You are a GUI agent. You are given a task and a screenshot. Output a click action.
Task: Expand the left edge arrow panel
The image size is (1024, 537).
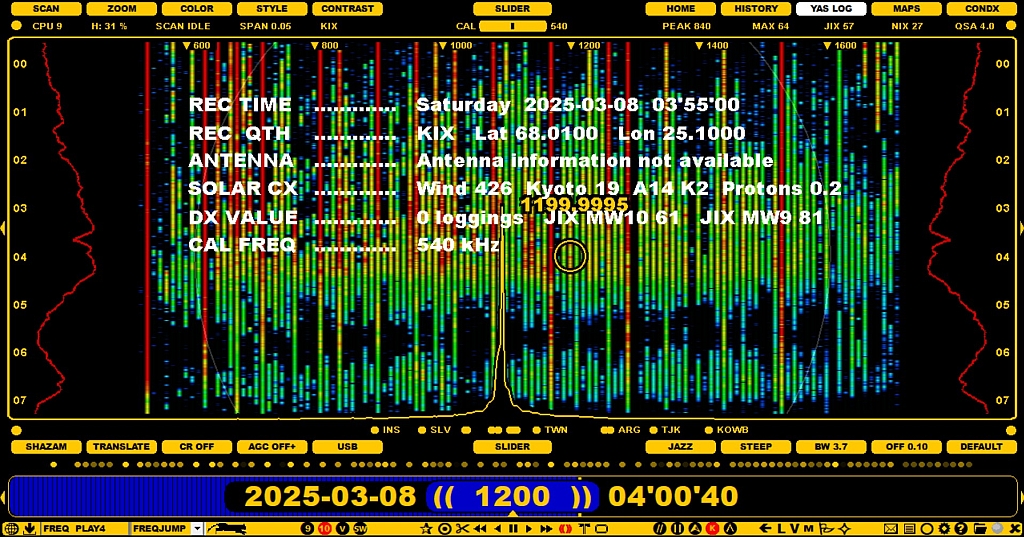(4, 229)
